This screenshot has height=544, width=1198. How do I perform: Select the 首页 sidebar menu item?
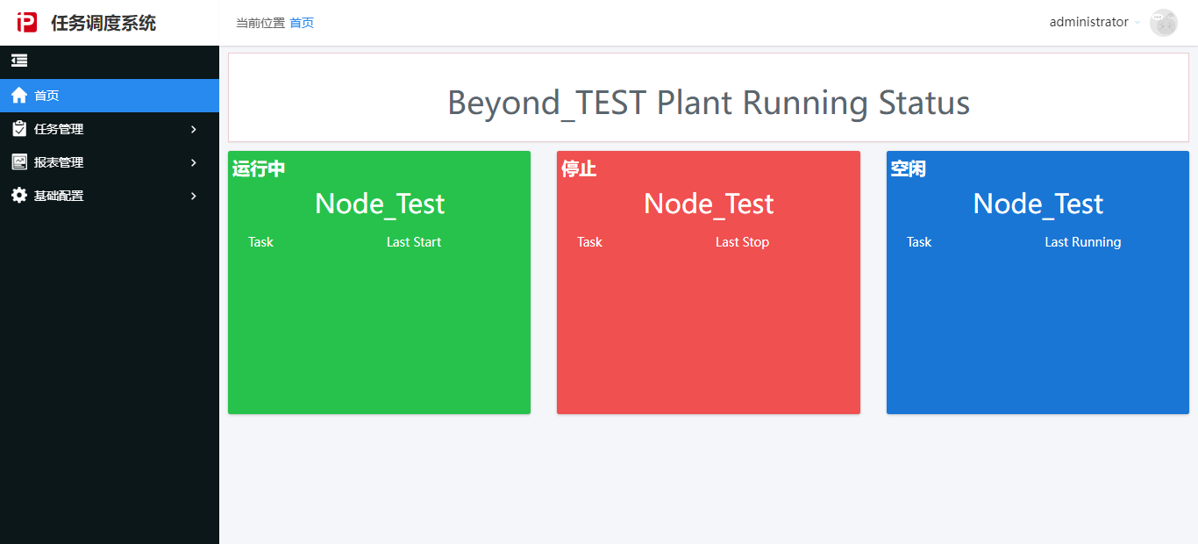pos(109,96)
